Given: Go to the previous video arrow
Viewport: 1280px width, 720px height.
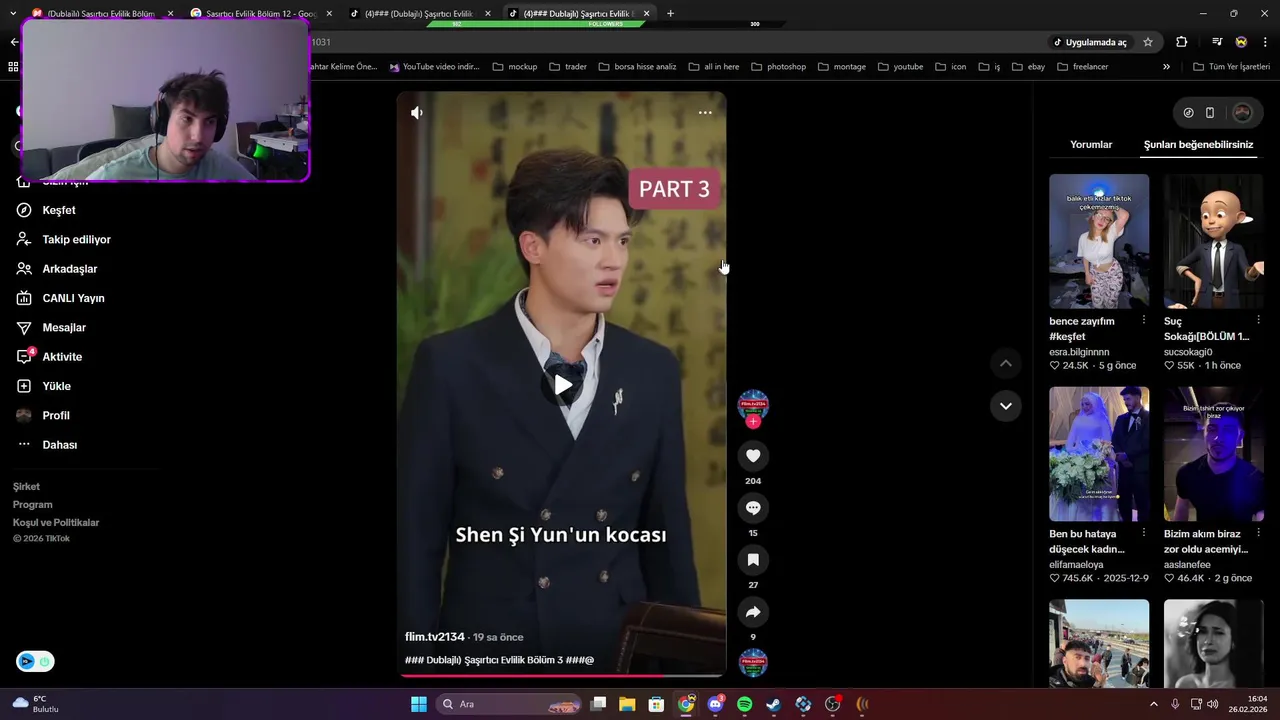Looking at the screenshot, I should point(1006,363).
